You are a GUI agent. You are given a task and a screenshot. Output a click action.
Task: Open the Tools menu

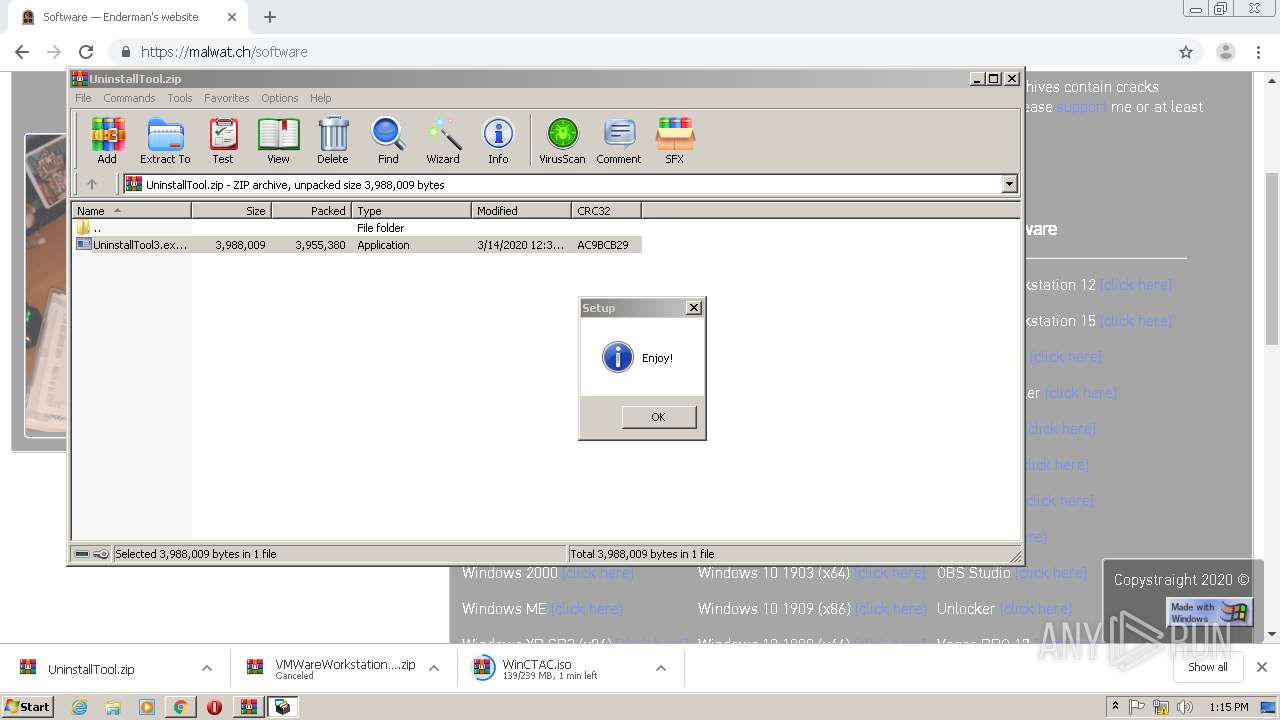point(180,98)
